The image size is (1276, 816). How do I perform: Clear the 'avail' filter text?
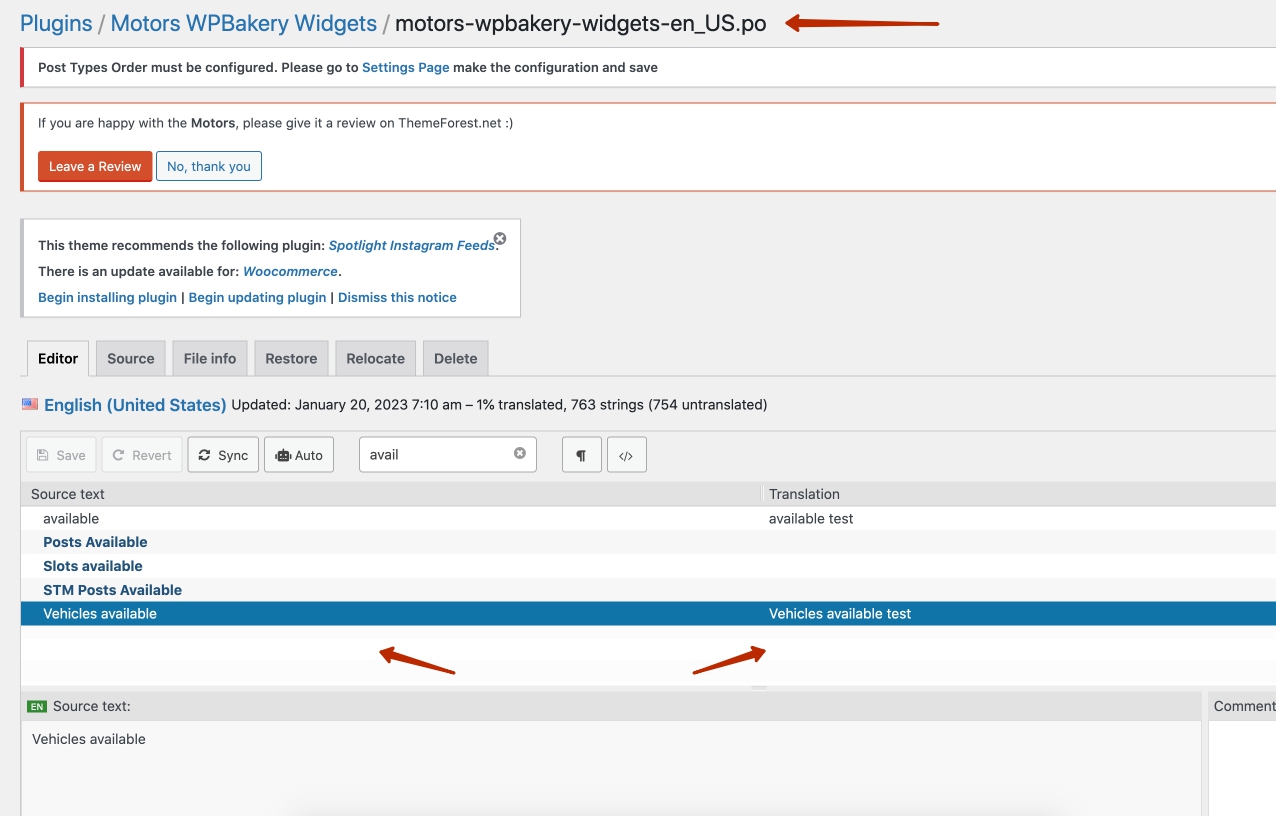(x=520, y=453)
